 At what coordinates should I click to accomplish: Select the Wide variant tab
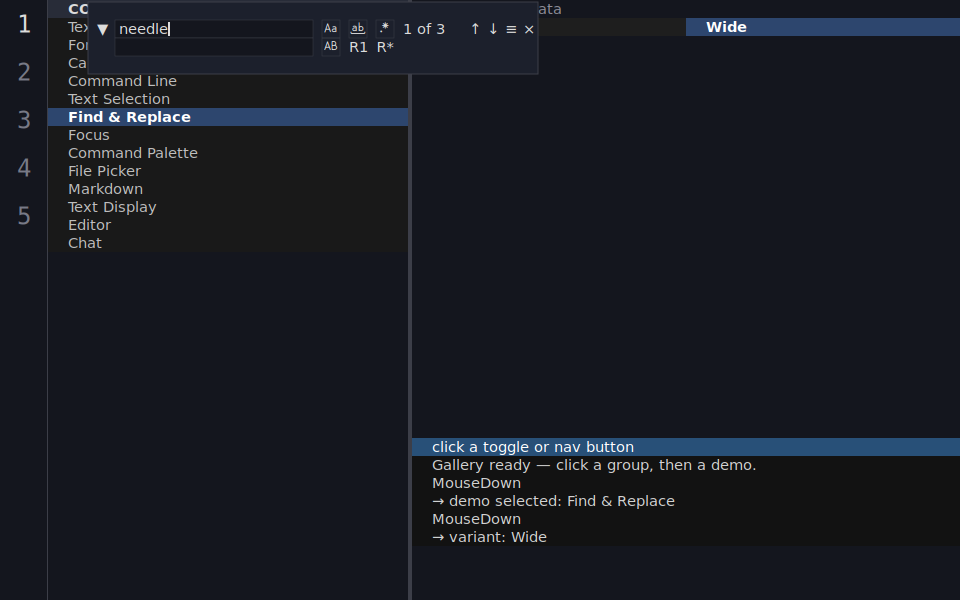(x=823, y=27)
